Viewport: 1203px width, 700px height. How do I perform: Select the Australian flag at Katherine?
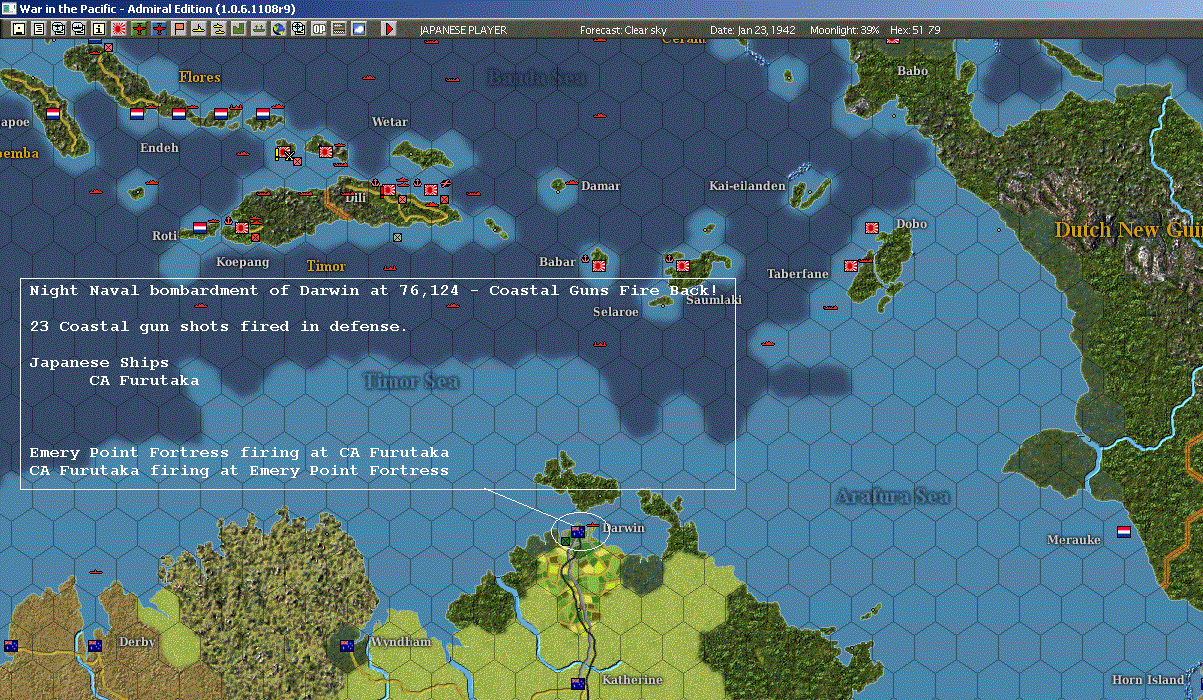577,684
